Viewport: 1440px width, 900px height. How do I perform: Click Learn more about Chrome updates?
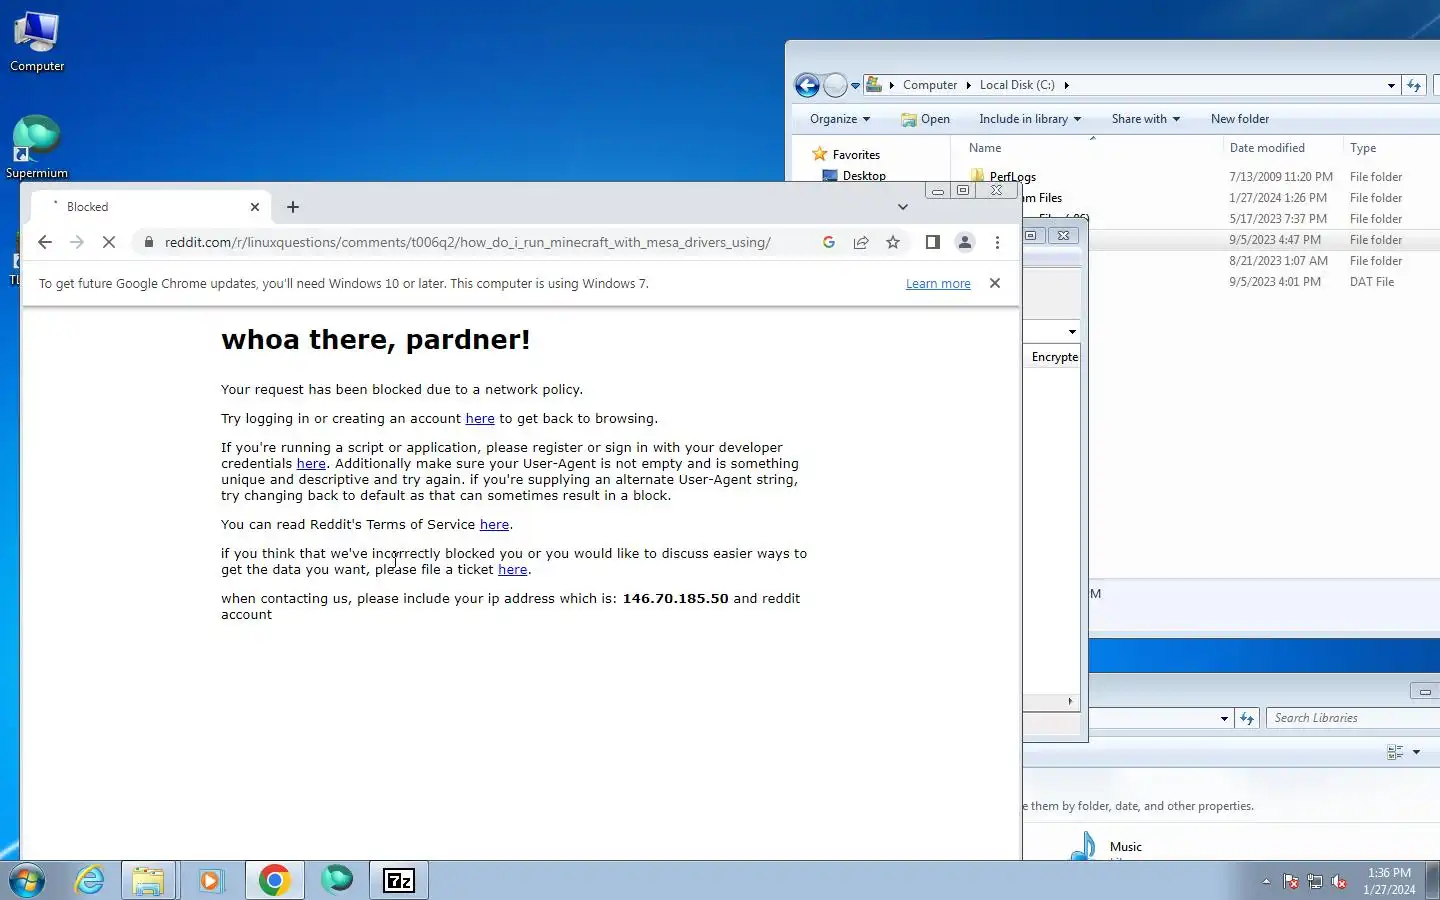(938, 284)
